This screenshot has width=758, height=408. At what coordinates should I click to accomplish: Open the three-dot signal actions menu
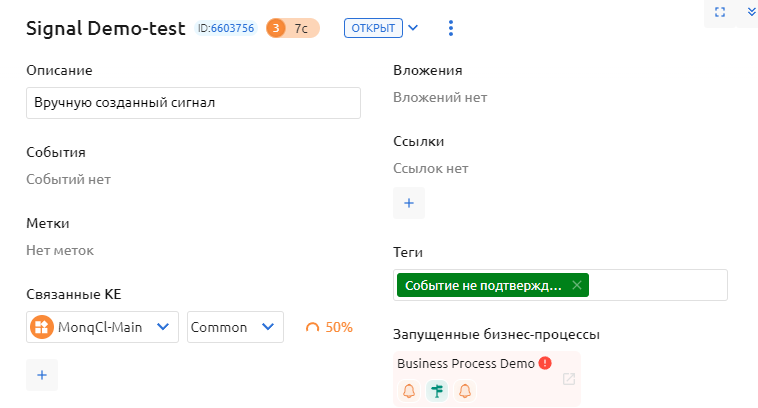(x=451, y=29)
